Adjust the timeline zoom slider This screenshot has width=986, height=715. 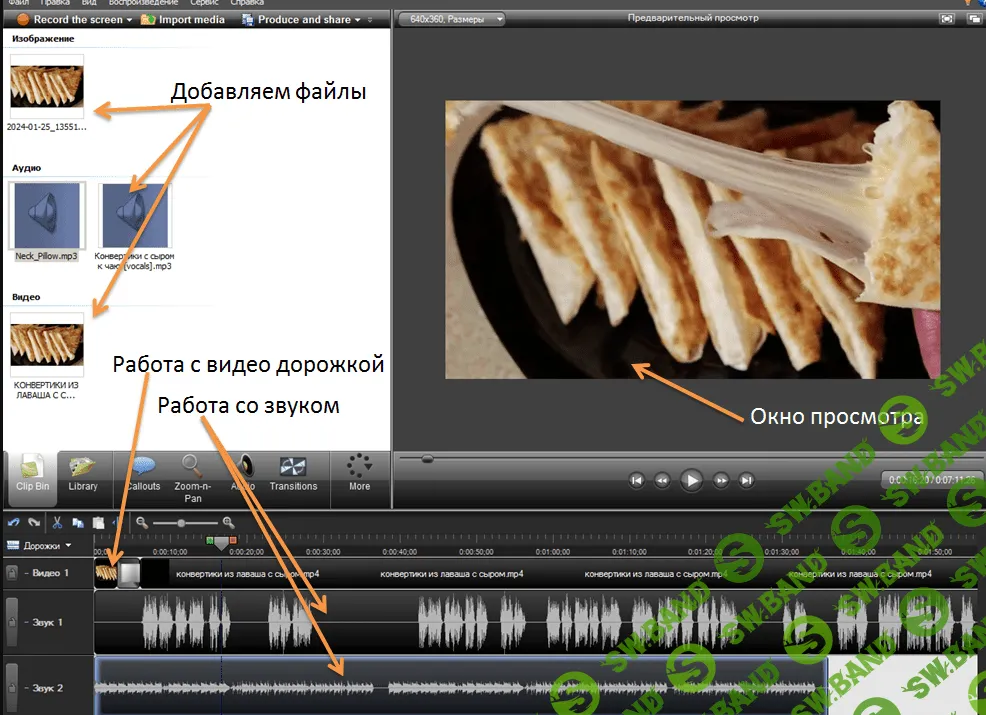click(180, 522)
